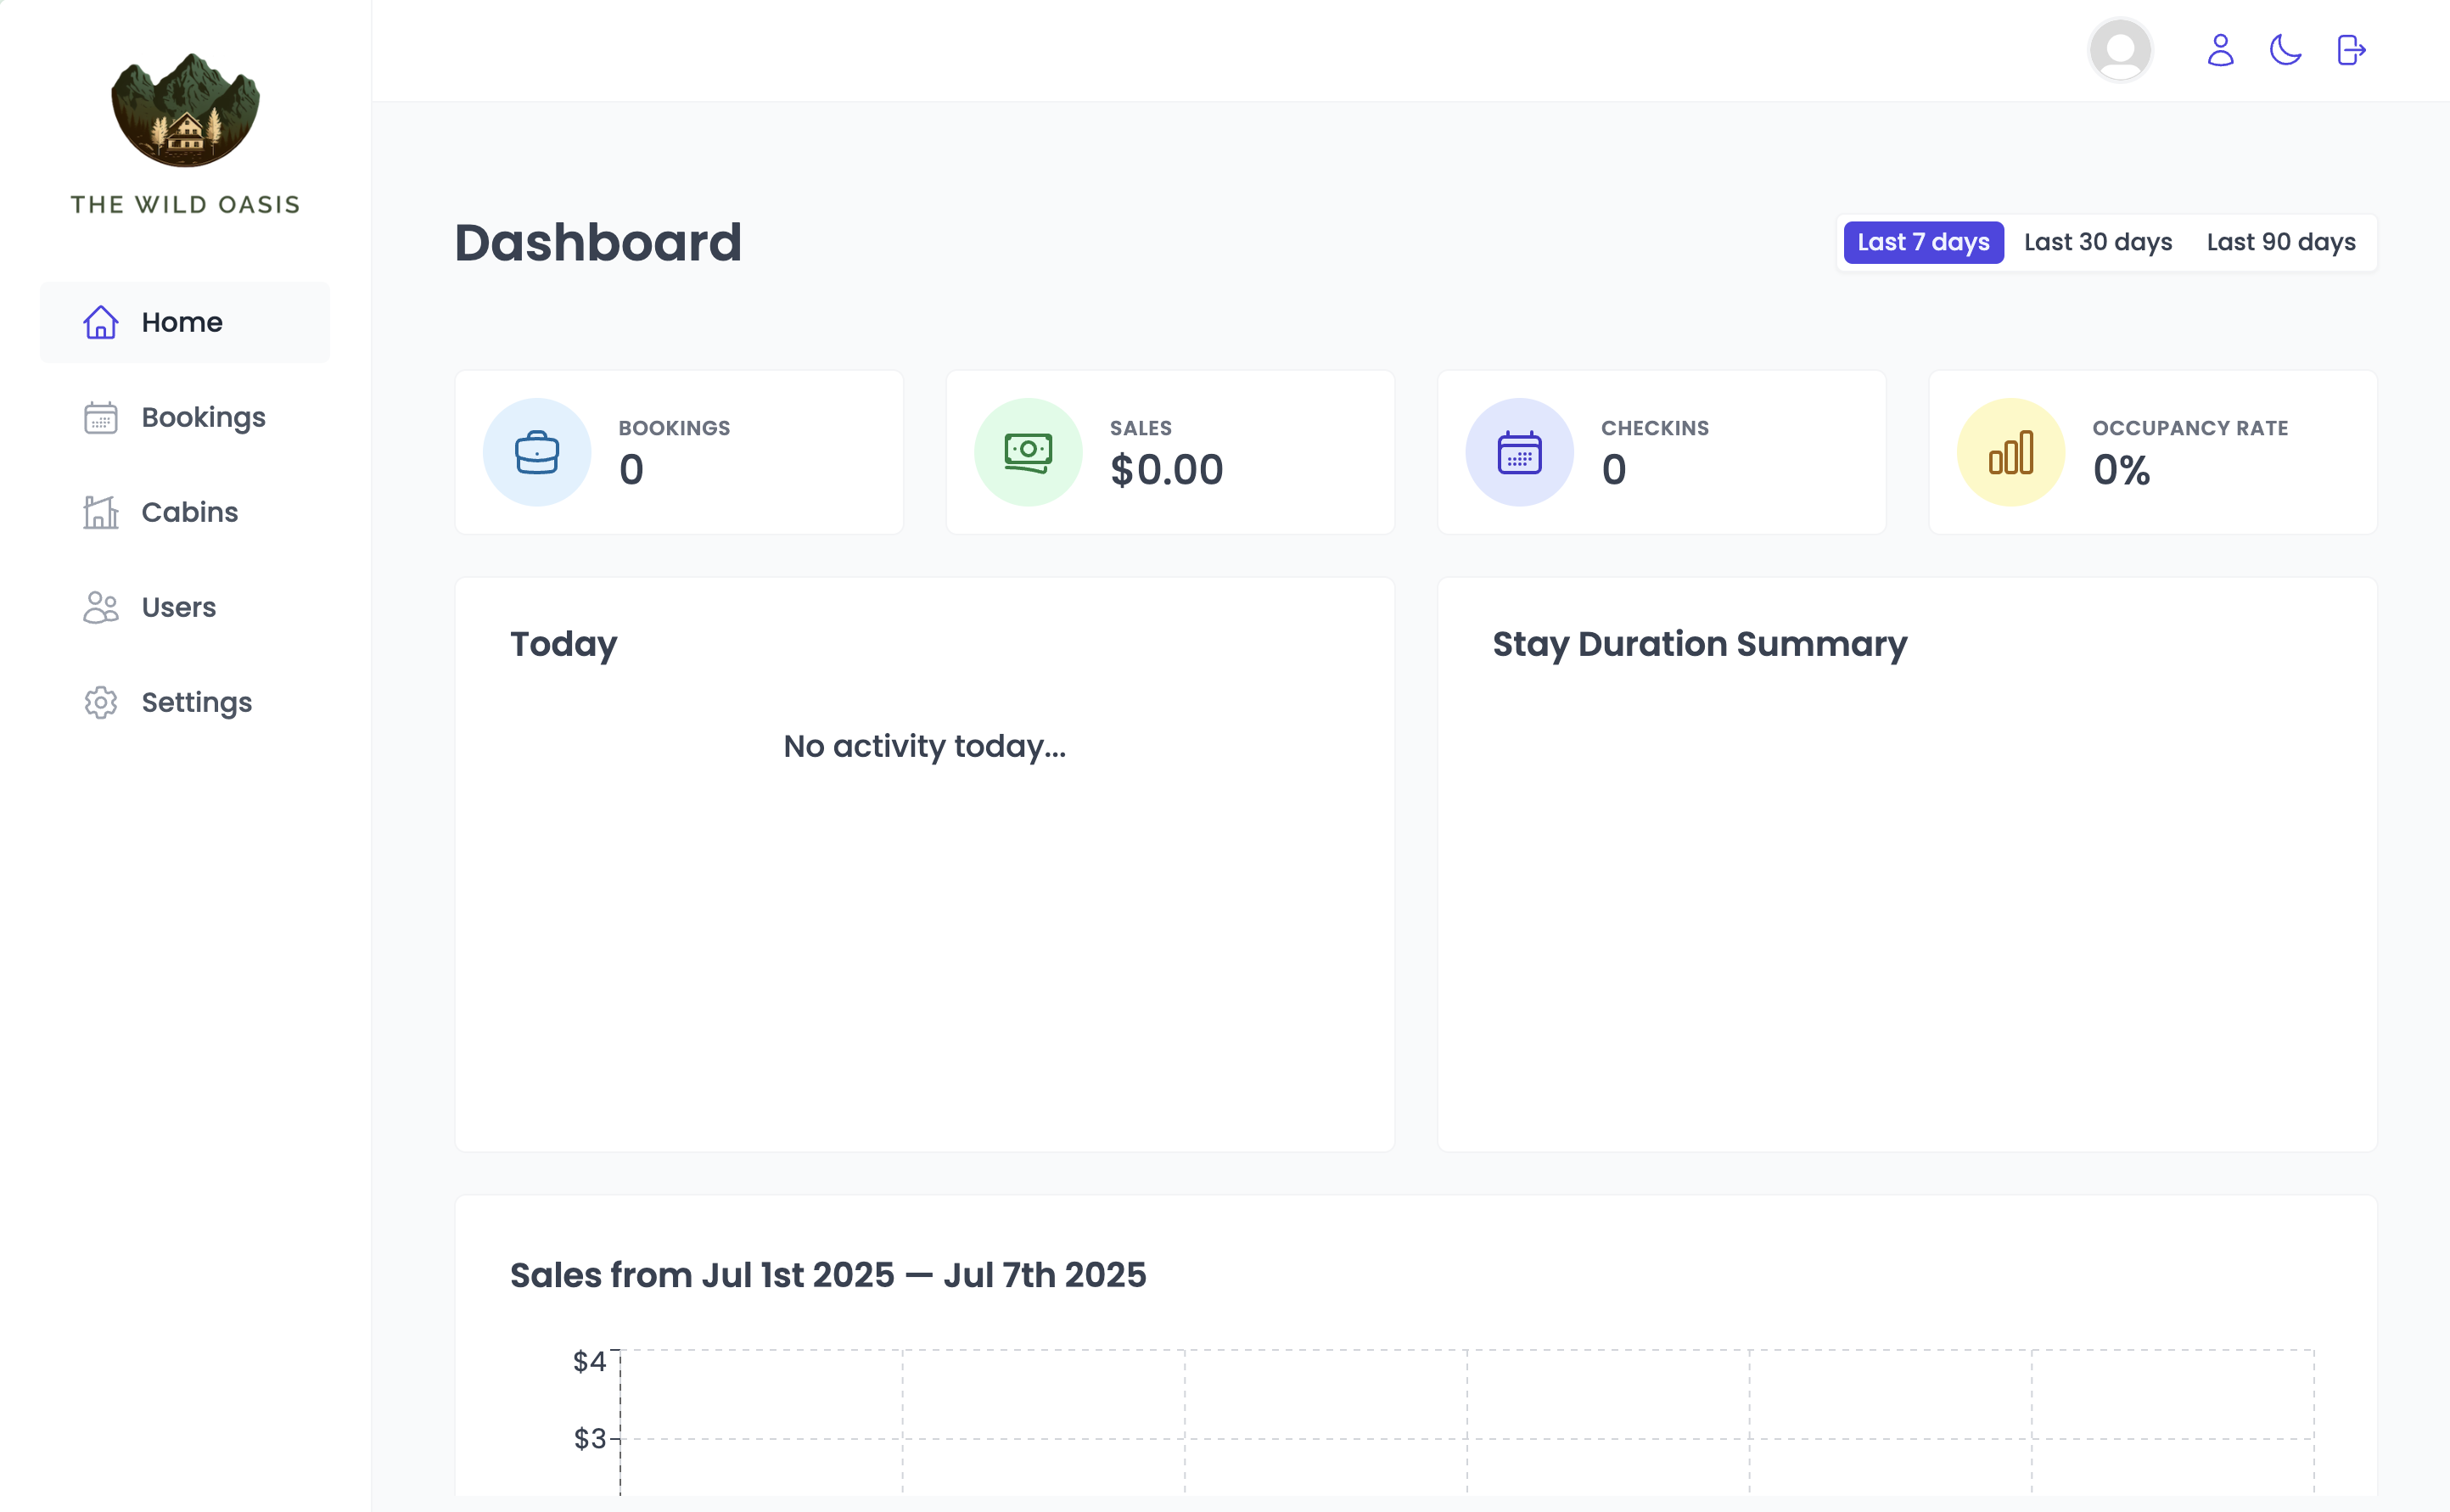
Task: Click the CHECKINS stat label
Action: (x=1655, y=428)
